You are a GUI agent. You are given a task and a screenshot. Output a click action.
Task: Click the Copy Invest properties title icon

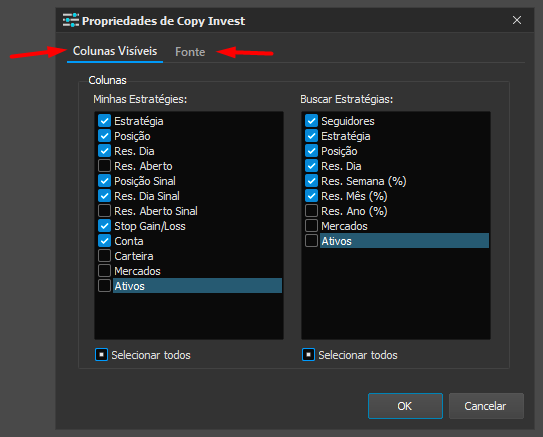71,20
